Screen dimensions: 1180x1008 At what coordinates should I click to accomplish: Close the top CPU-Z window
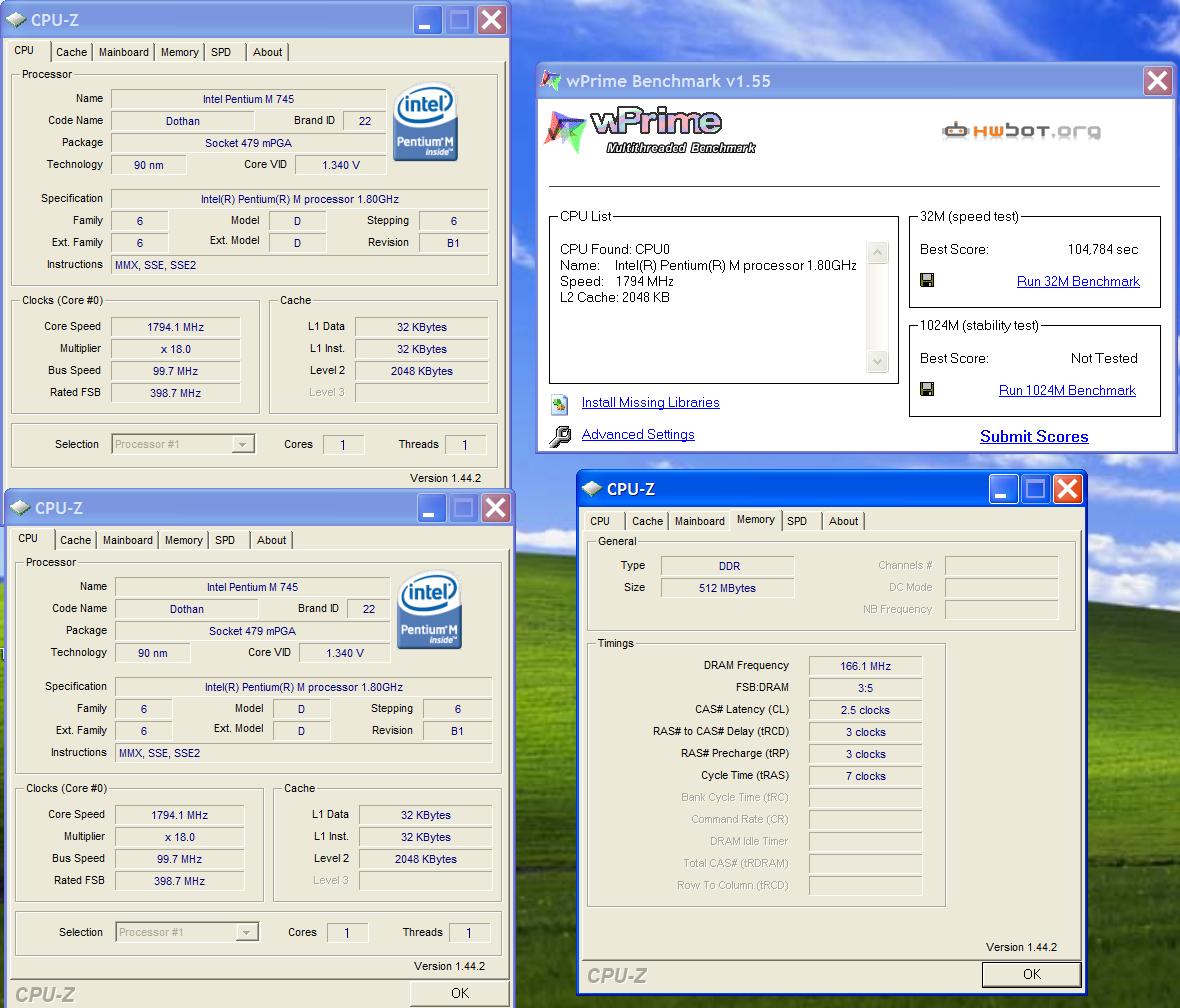point(492,20)
